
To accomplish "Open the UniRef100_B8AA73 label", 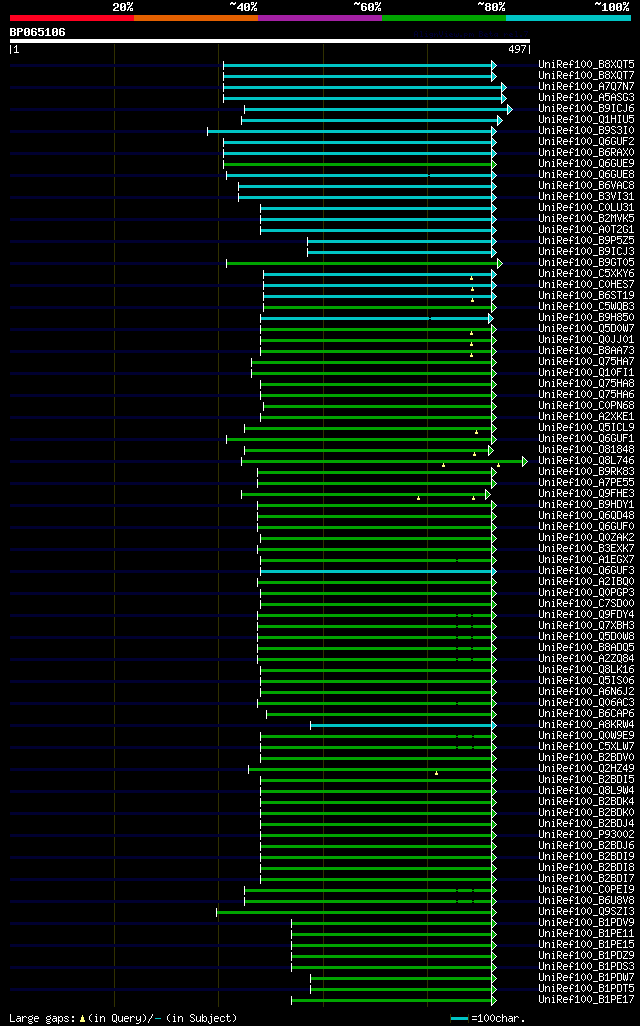I will pos(586,351).
